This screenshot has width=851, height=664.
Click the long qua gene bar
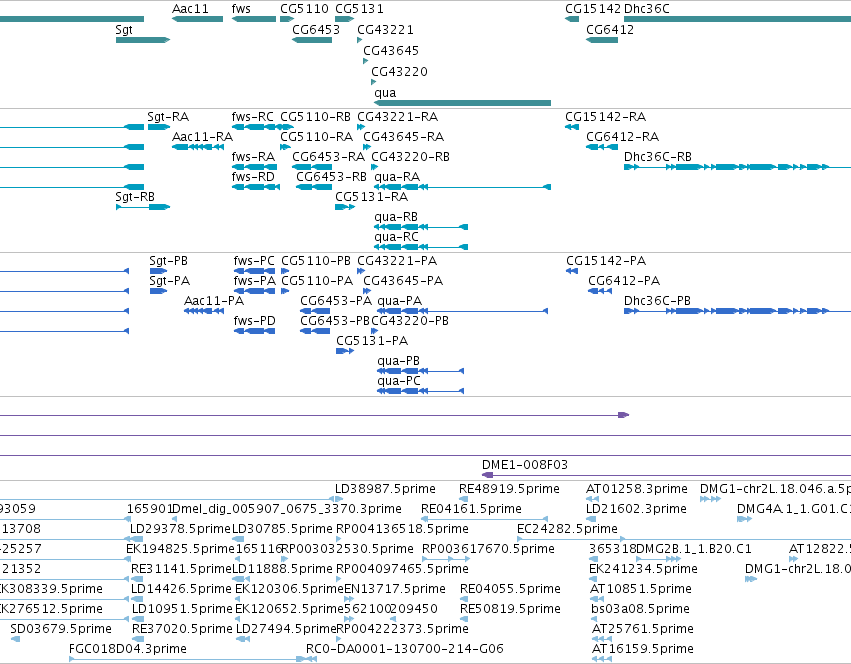coord(462,103)
